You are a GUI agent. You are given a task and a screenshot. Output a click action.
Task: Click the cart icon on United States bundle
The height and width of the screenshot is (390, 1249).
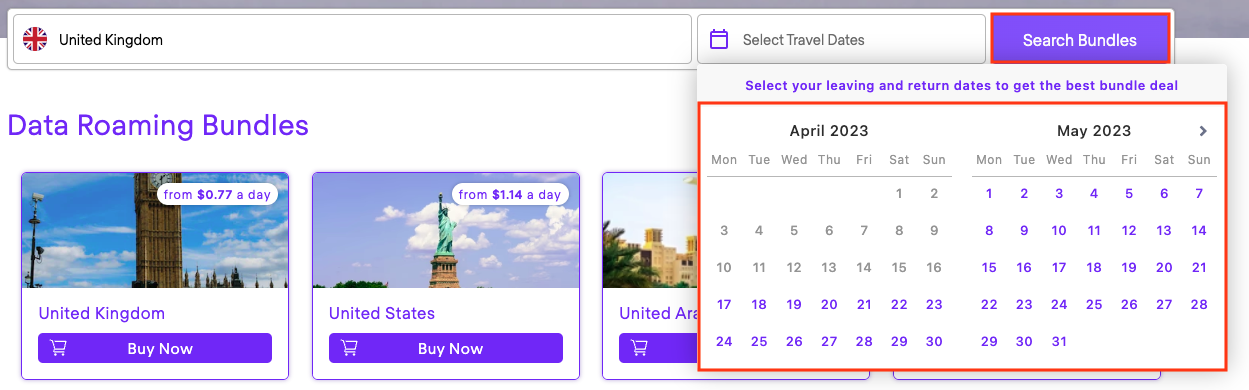(349, 348)
